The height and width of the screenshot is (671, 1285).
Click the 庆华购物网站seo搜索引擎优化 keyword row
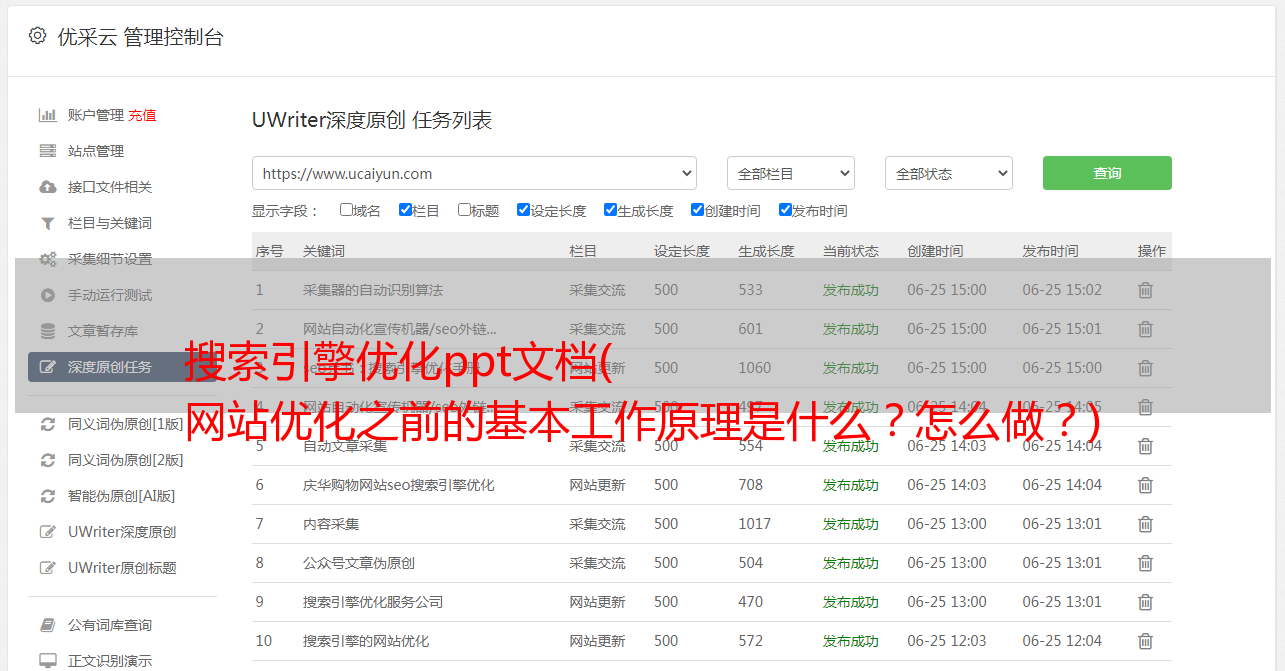pyautogui.click(x=398, y=485)
